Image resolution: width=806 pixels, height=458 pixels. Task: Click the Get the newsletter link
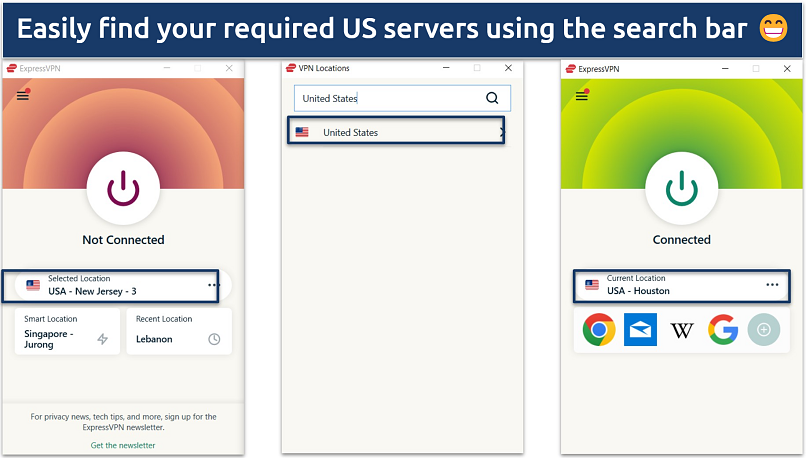click(123, 445)
